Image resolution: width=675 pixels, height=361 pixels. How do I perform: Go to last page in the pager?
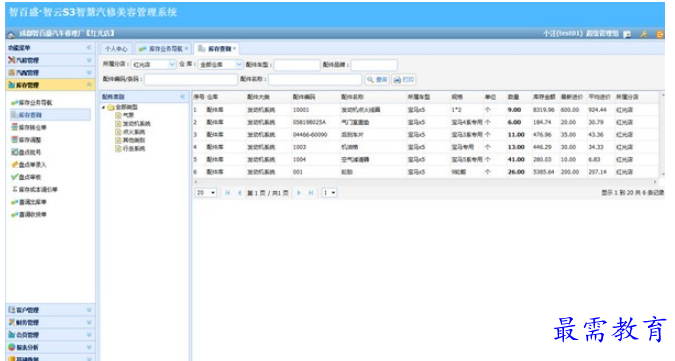(x=310, y=193)
